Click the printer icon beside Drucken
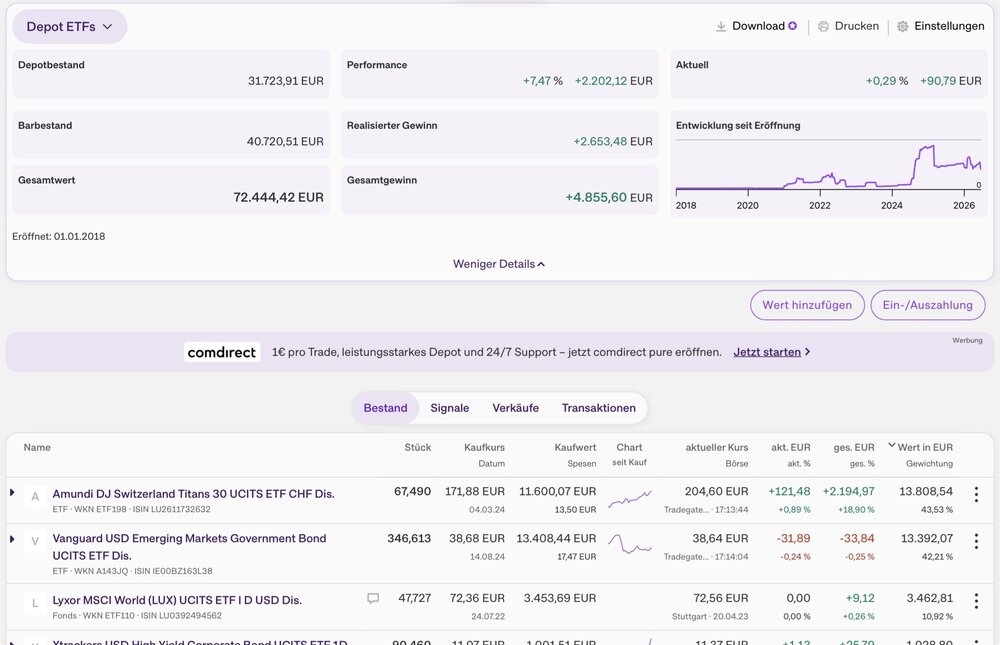The image size is (1000, 645). (823, 26)
